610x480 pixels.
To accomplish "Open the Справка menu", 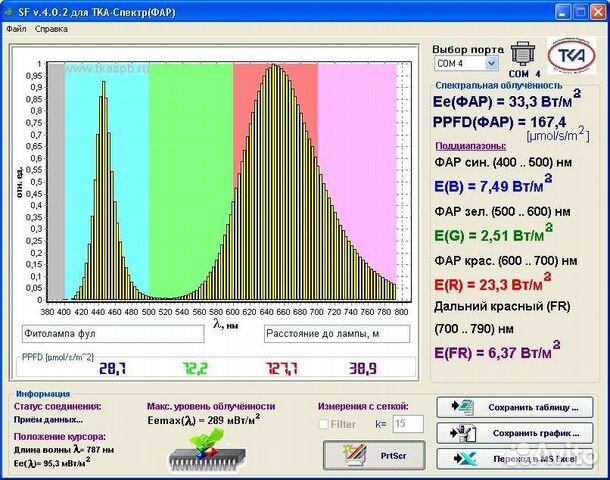I will click(52, 29).
